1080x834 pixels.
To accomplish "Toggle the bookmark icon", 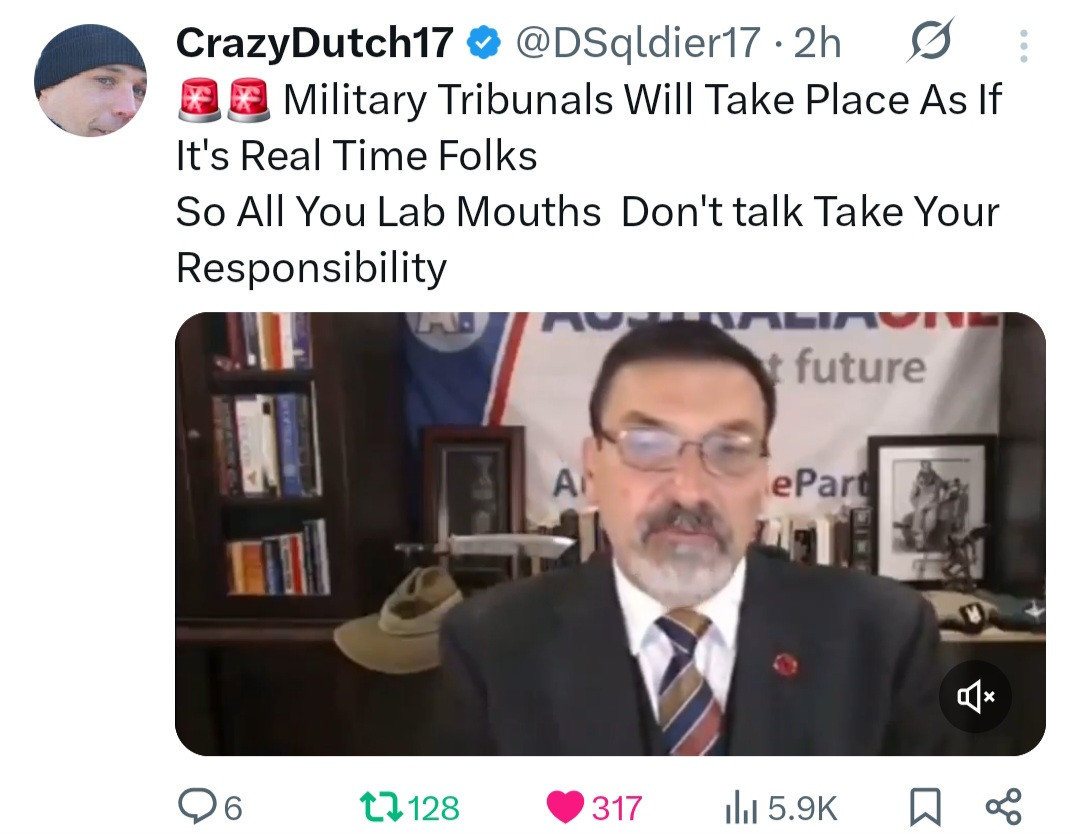I will pos(925,807).
